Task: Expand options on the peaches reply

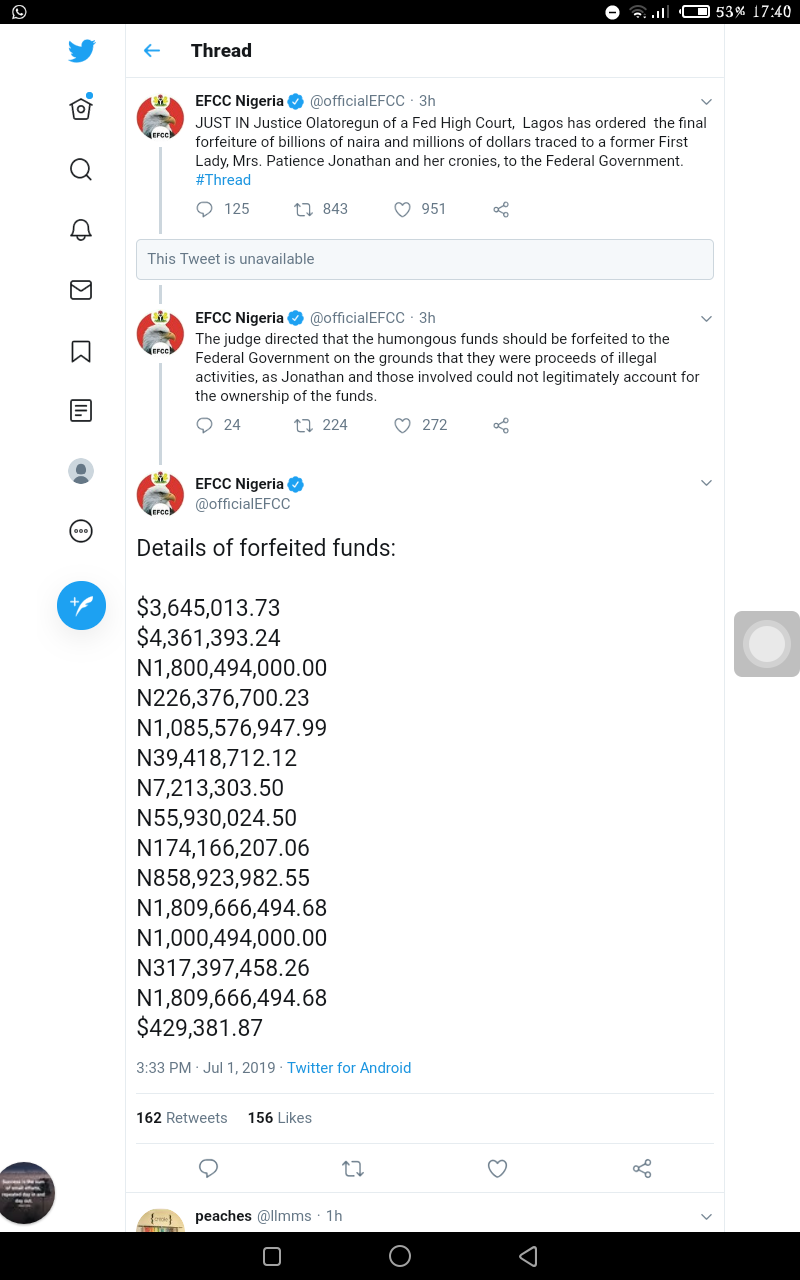Action: coord(706,1217)
